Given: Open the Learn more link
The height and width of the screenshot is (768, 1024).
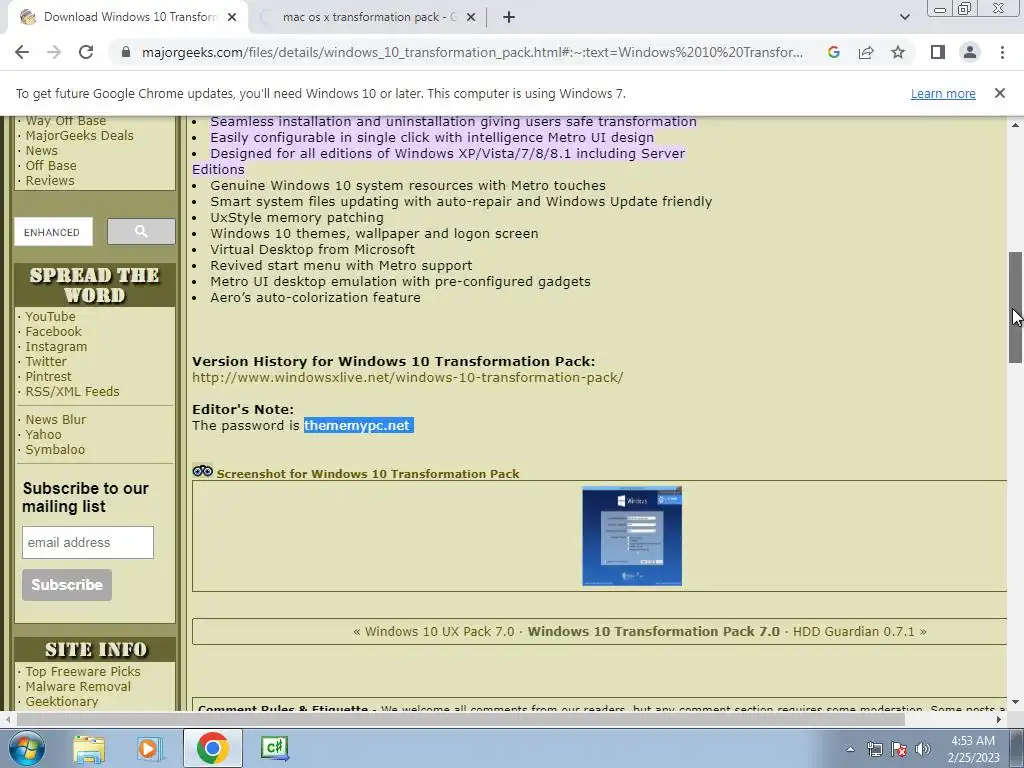Looking at the screenshot, I should pyautogui.click(x=943, y=93).
